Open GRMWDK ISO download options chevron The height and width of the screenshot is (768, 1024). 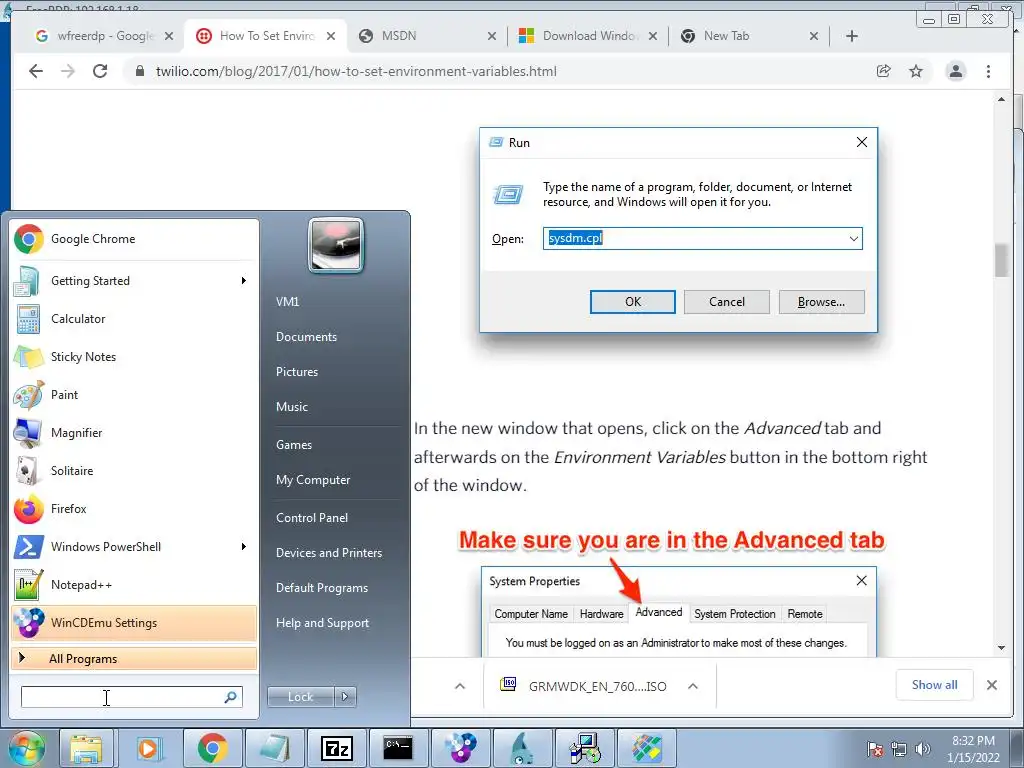(693, 686)
